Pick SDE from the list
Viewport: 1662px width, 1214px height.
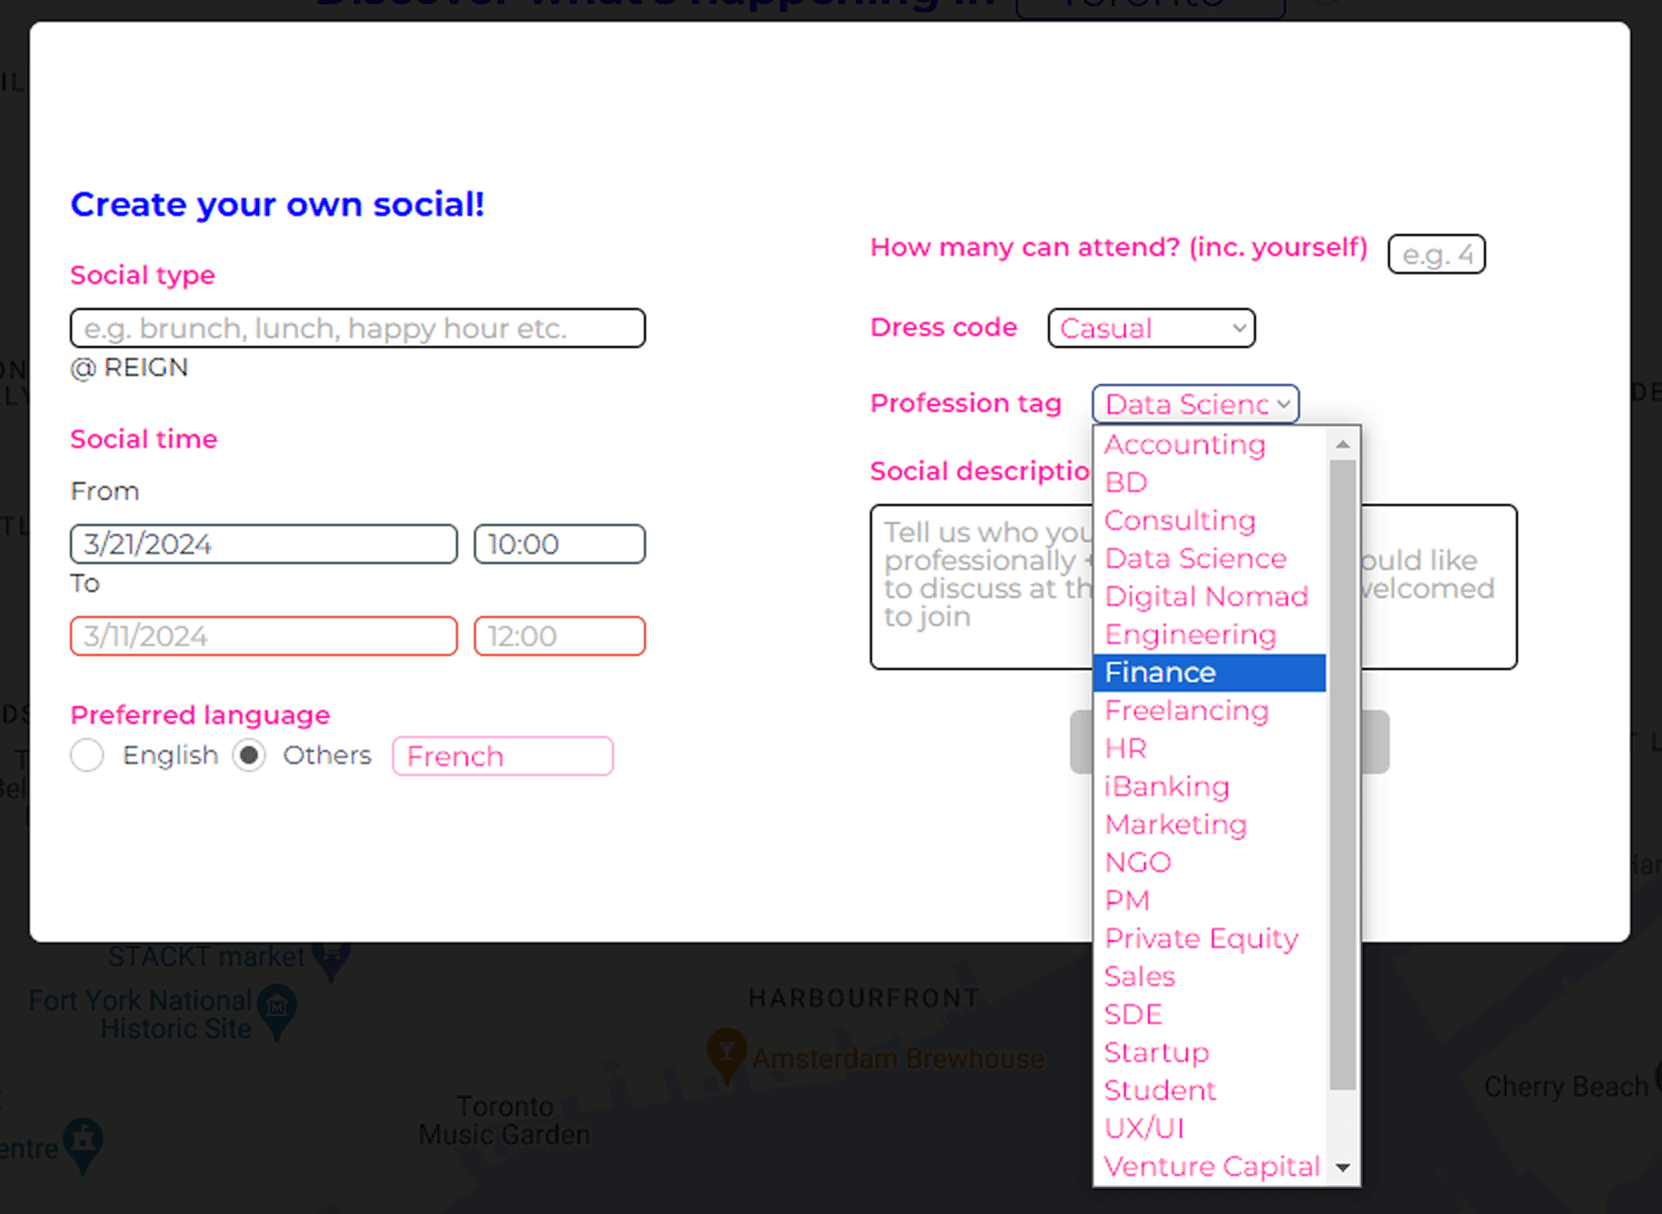click(x=1210, y=1014)
